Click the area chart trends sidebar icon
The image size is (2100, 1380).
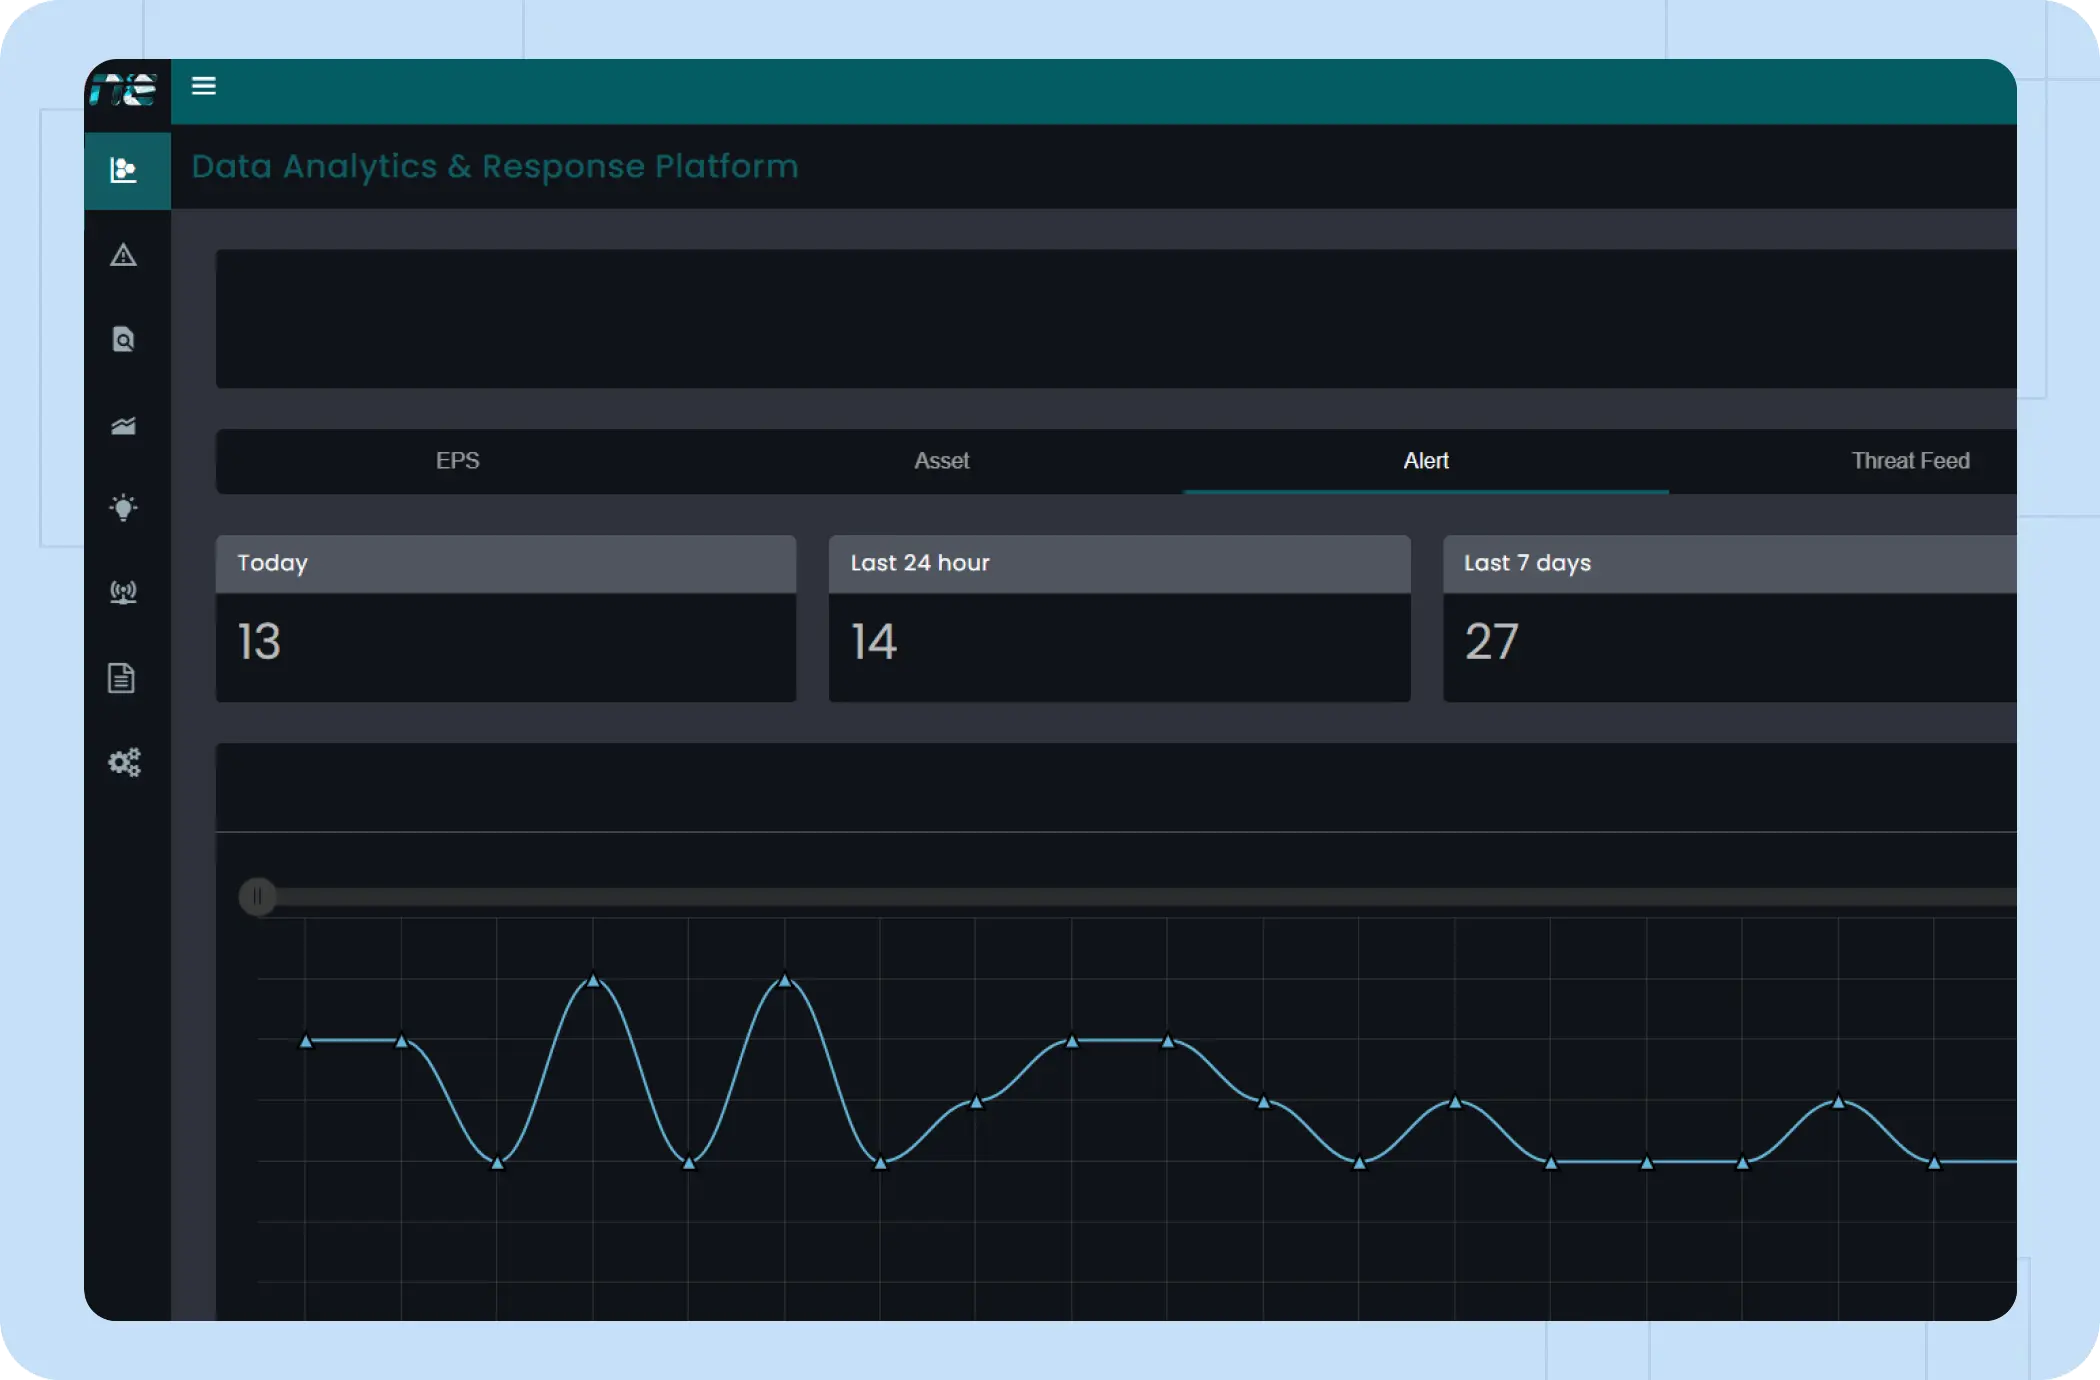pyautogui.click(x=123, y=426)
